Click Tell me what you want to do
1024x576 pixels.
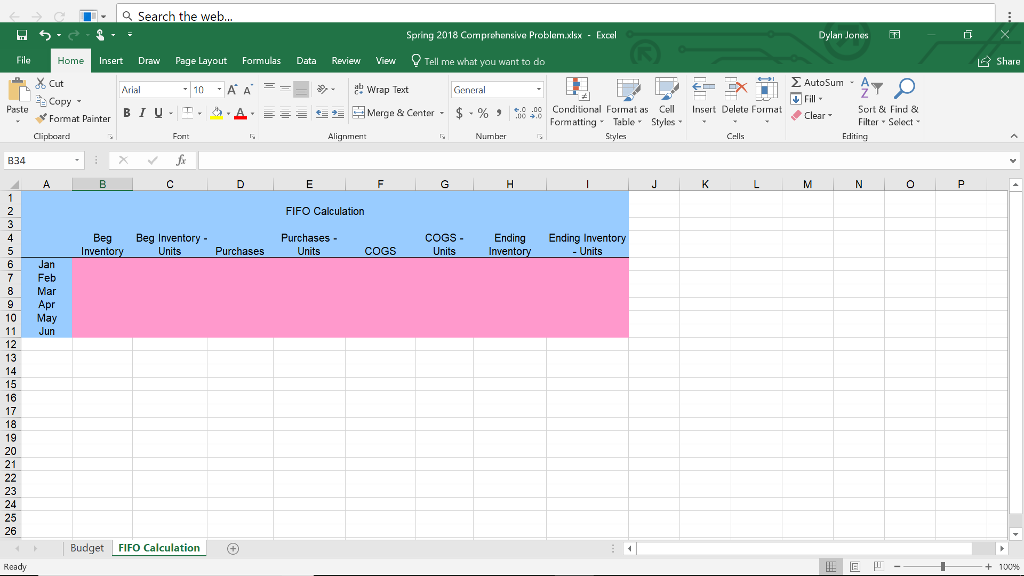(478, 61)
